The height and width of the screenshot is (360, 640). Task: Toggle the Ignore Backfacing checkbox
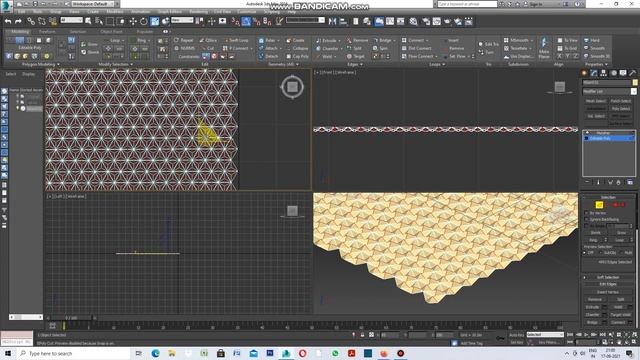587,219
